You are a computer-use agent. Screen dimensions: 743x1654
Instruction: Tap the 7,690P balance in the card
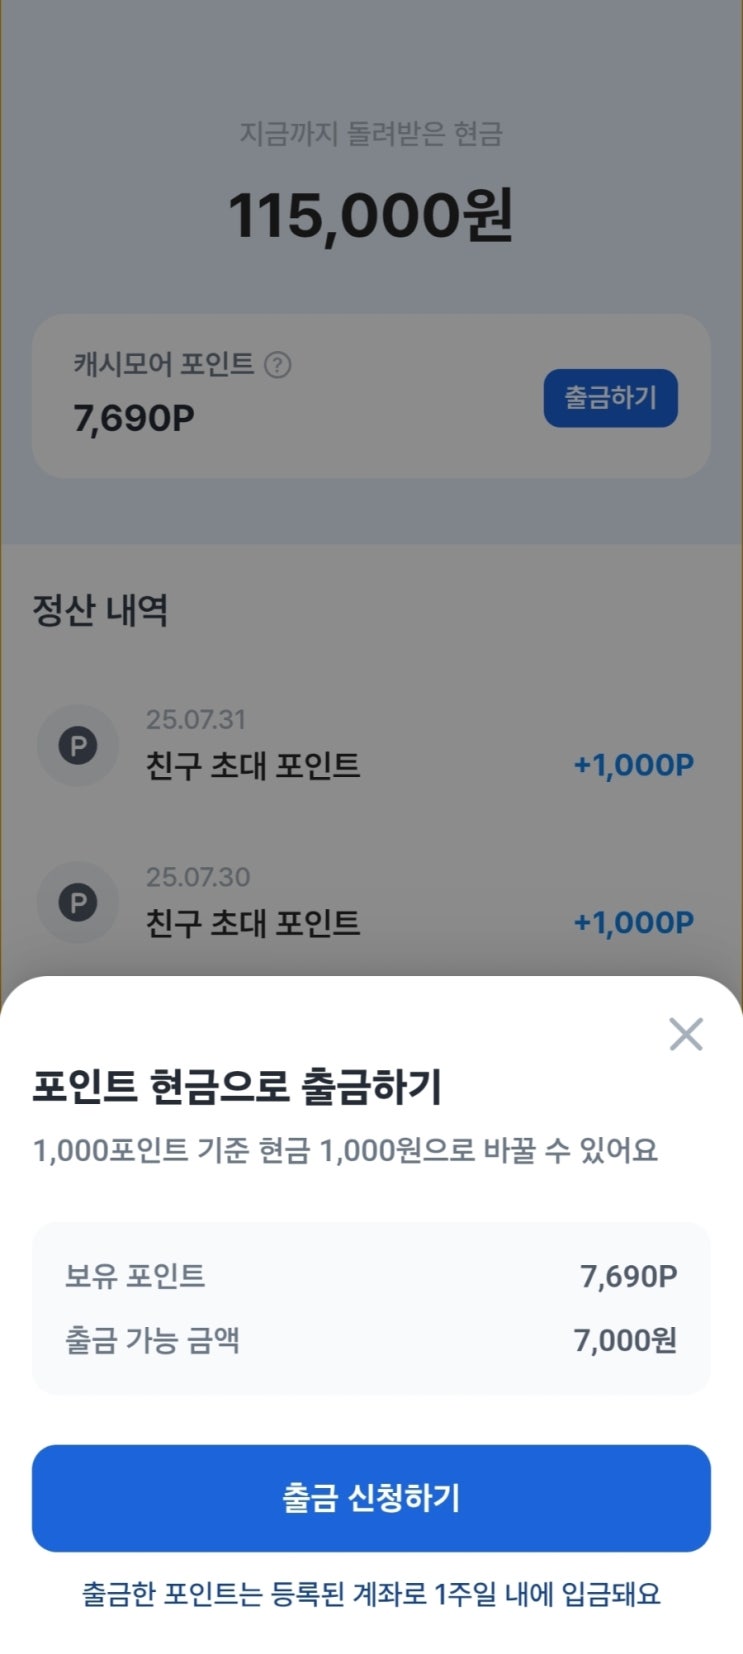pos(134,418)
